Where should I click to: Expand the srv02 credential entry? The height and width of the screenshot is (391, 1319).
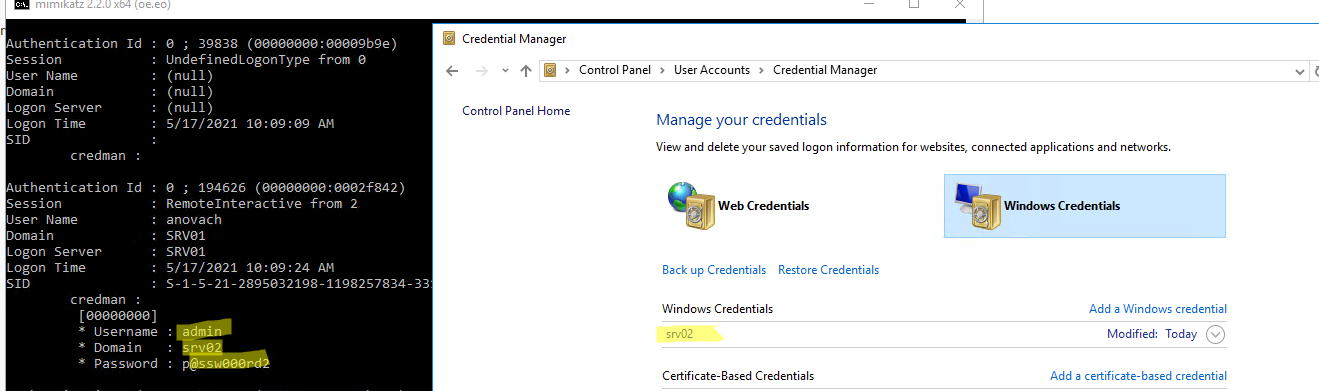pyautogui.click(x=1215, y=335)
